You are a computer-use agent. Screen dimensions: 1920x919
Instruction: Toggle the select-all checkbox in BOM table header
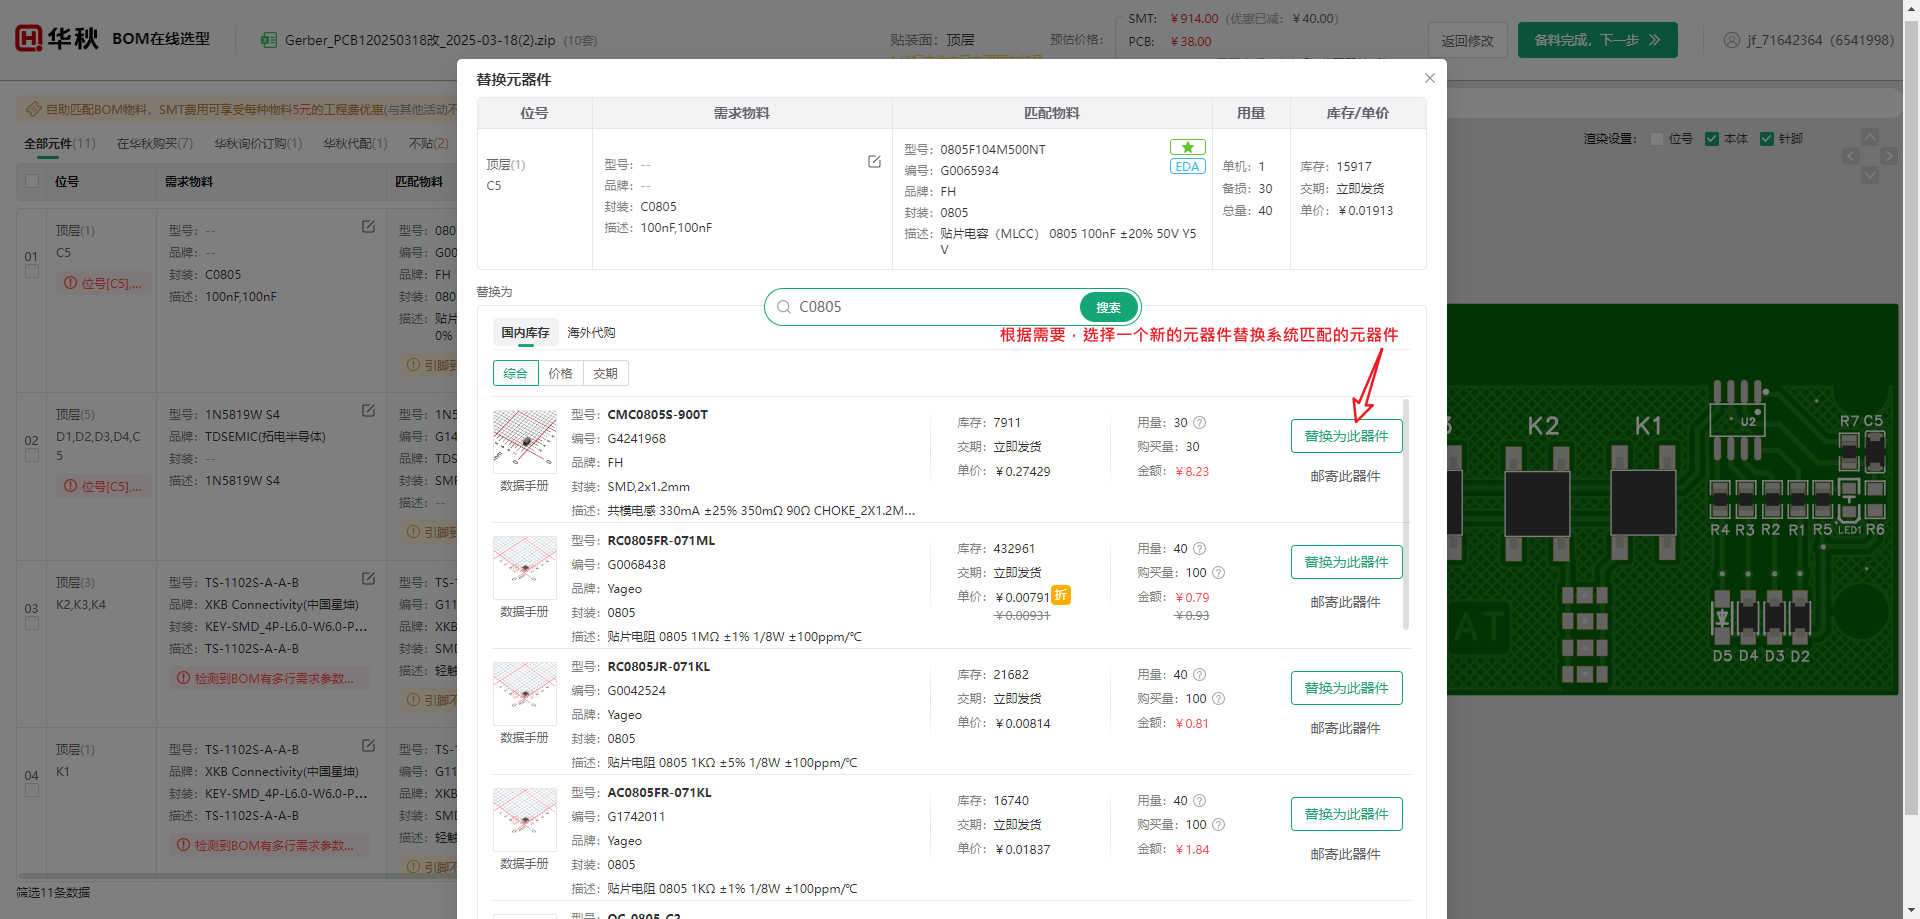point(32,181)
